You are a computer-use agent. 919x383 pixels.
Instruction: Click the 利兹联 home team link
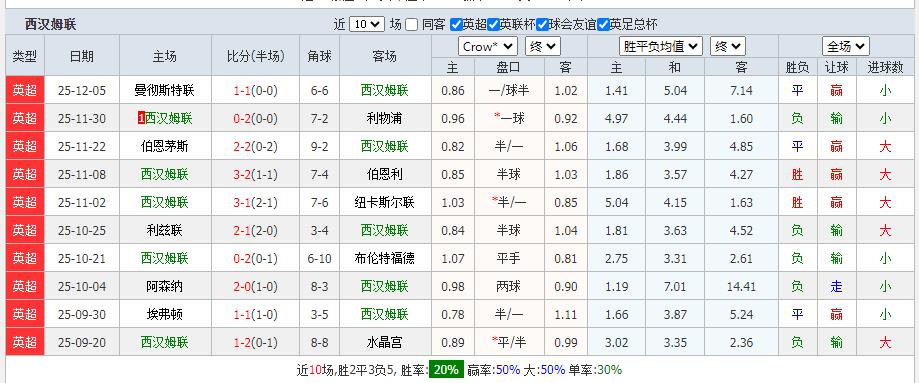(x=165, y=231)
